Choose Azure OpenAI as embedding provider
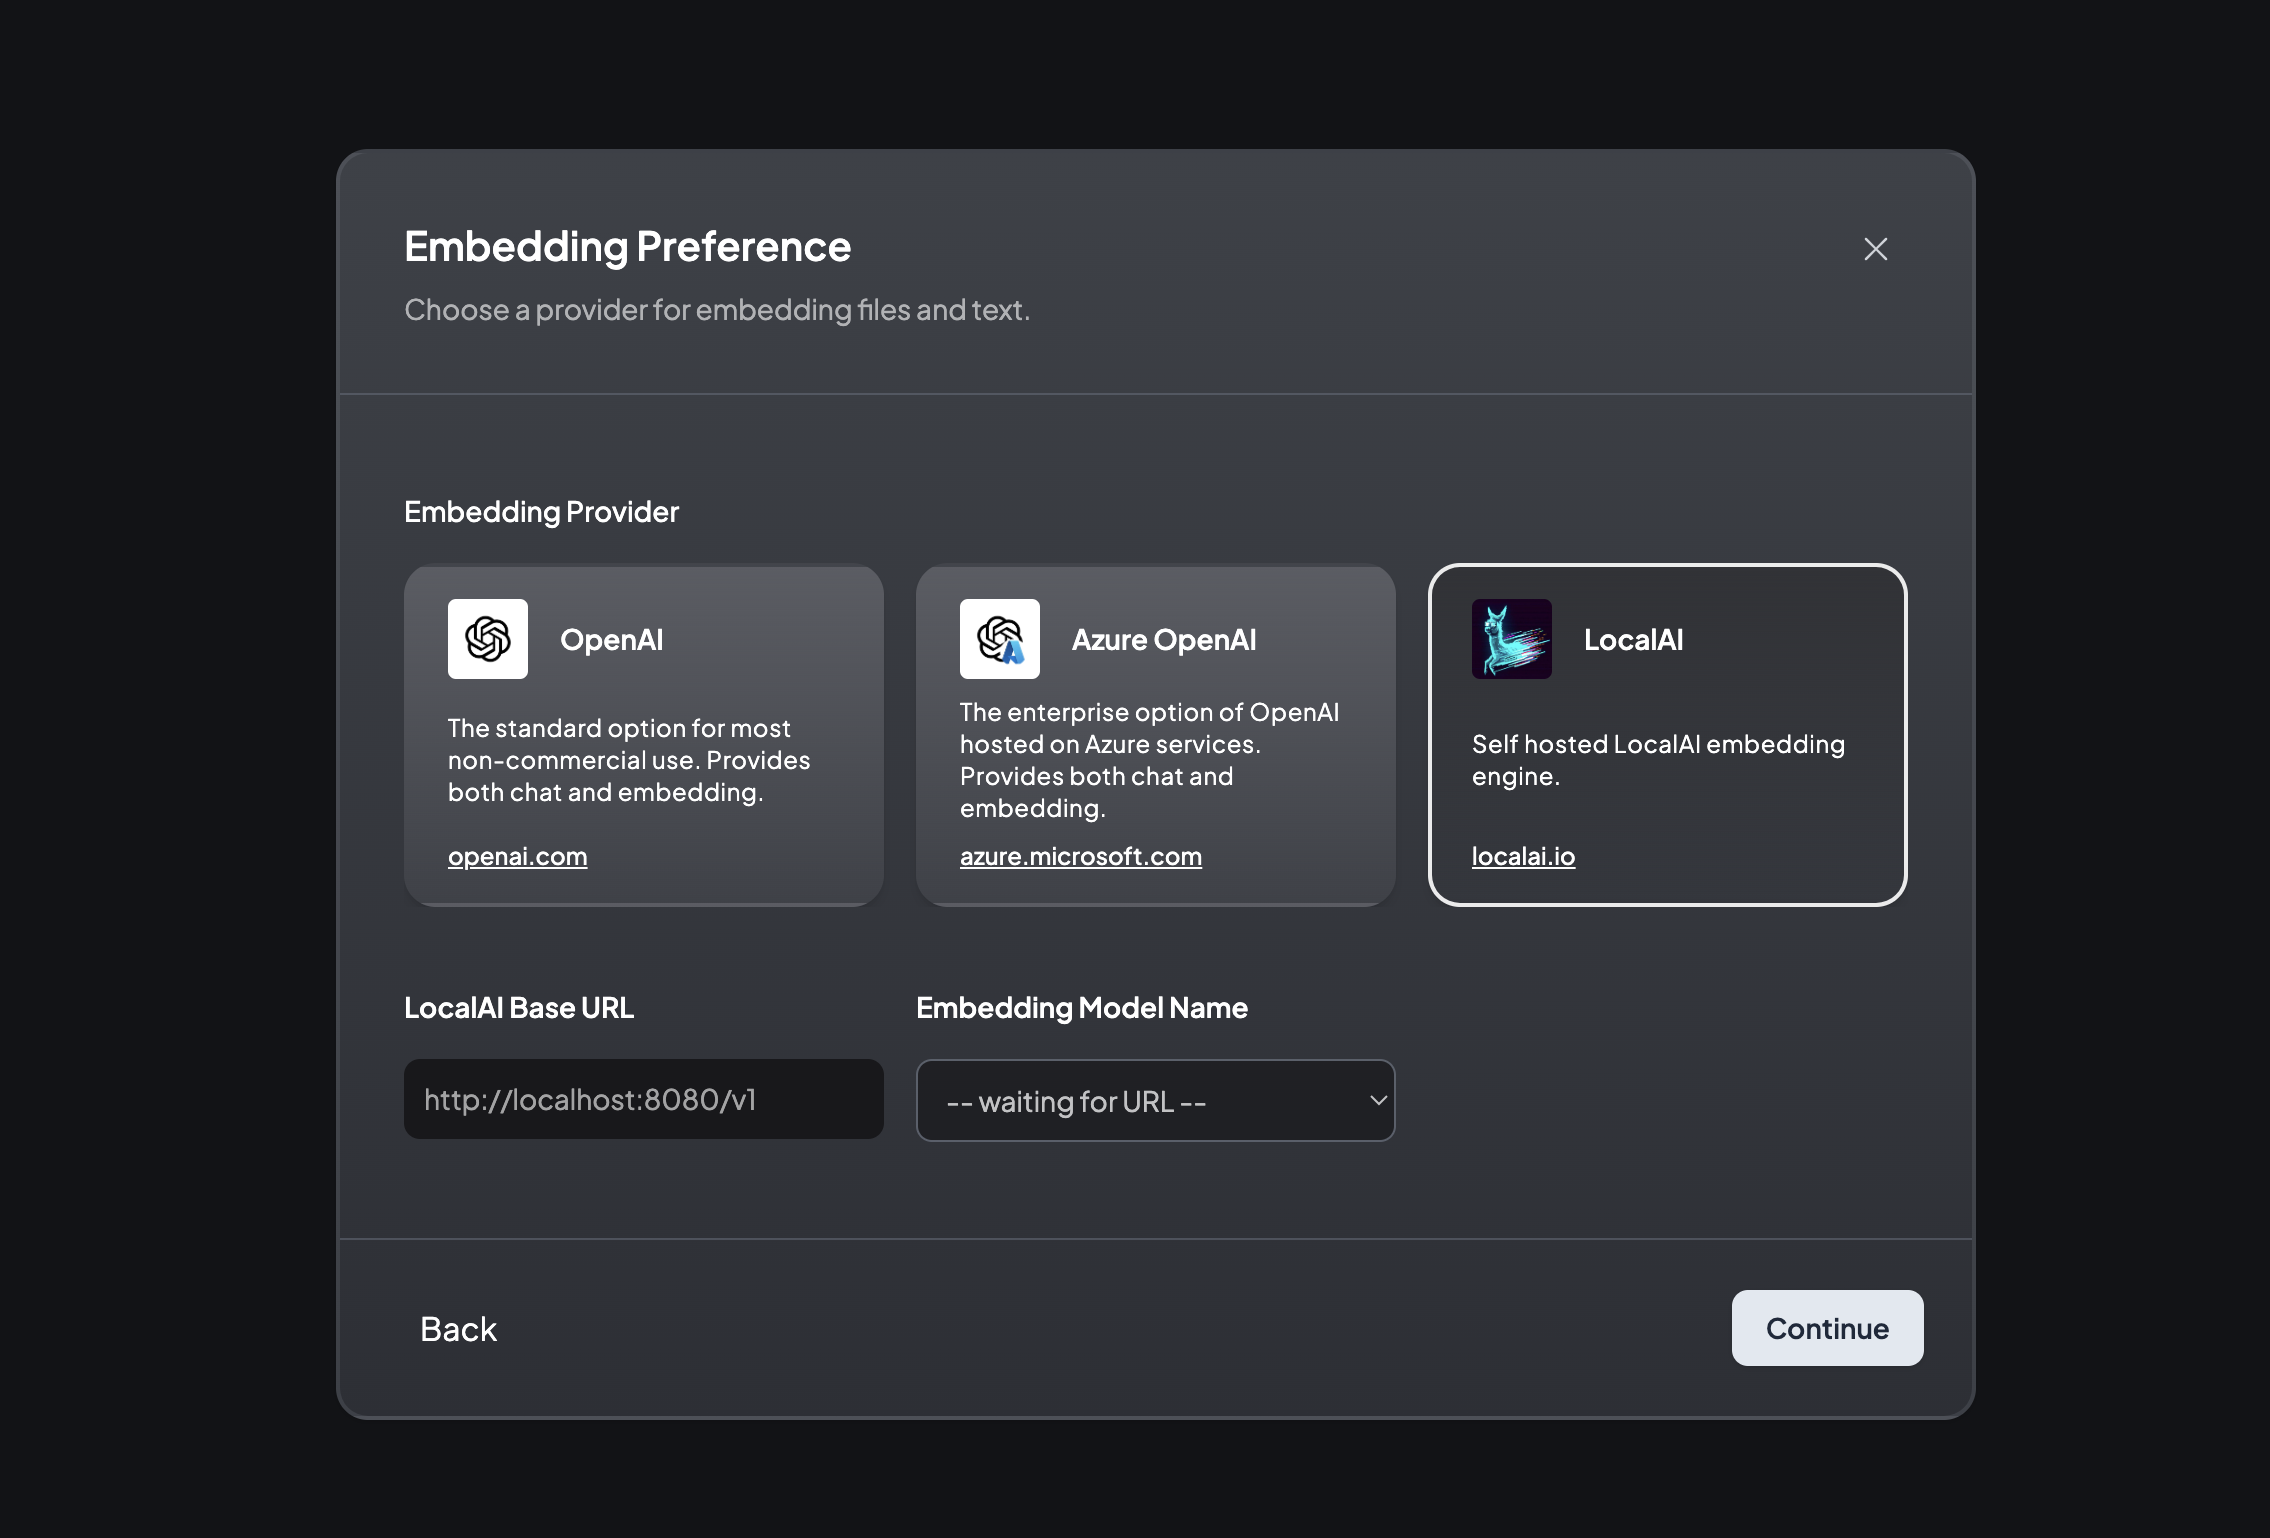 pyautogui.click(x=1164, y=640)
